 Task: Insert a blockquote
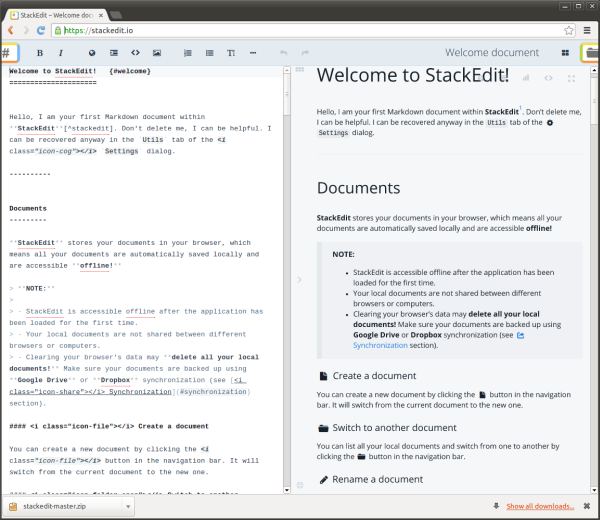pos(114,53)
